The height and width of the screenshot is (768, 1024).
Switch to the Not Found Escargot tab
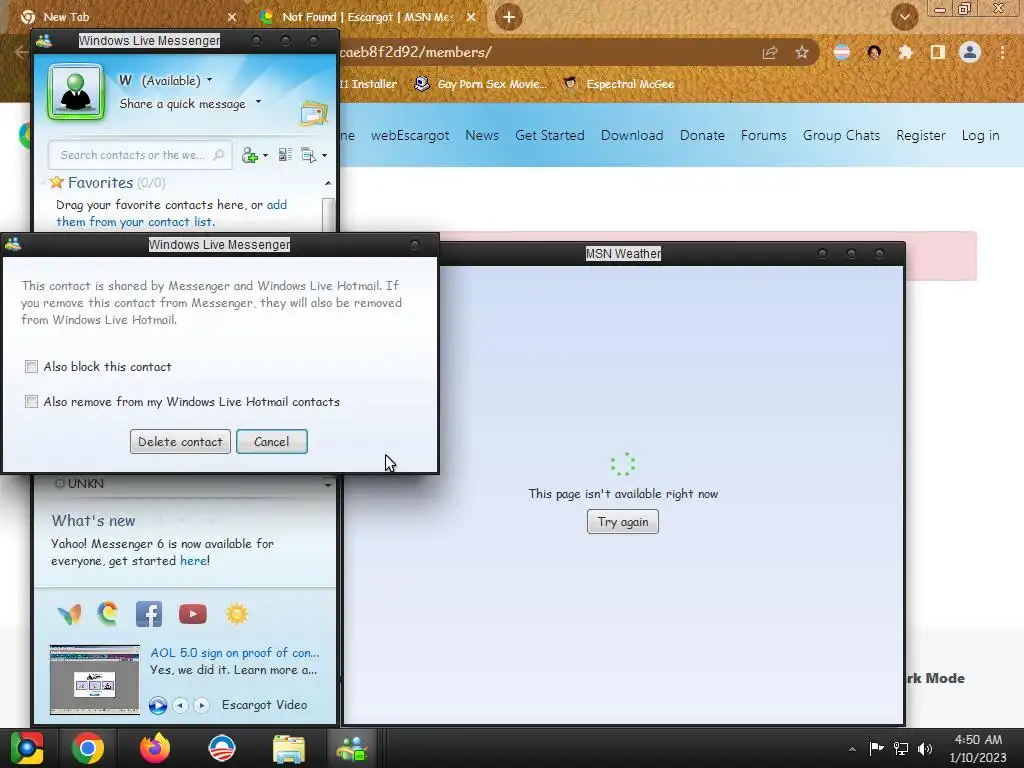pyautogui.click(x=367, y=17)
